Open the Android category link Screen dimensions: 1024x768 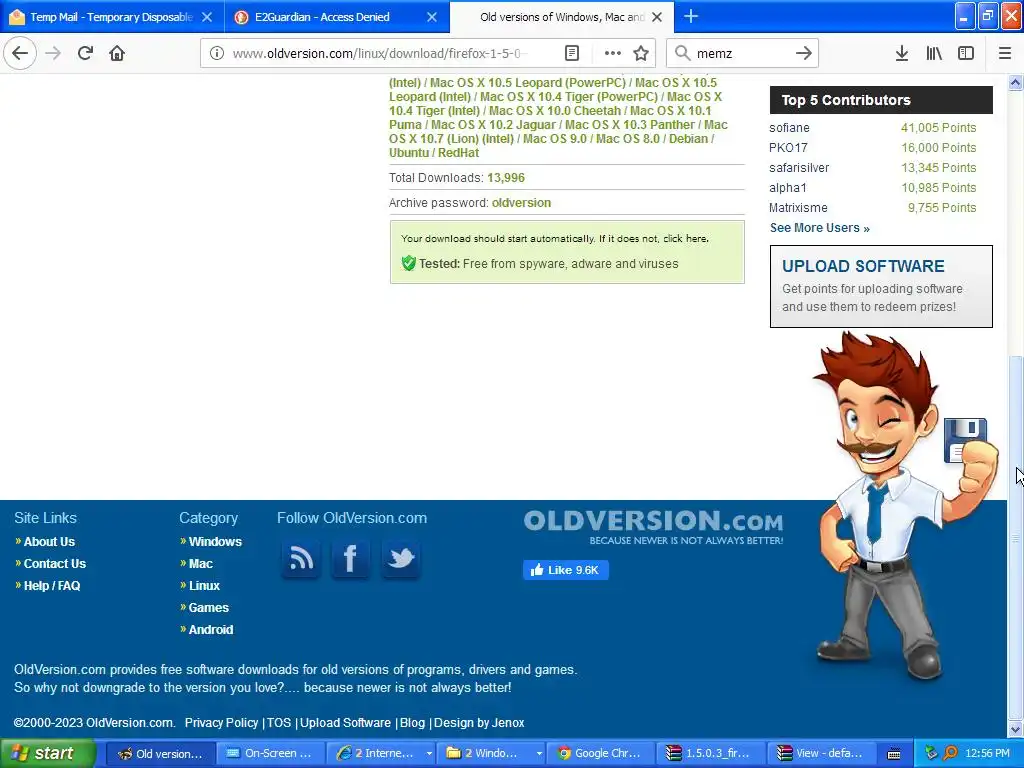tap(210, 630)
